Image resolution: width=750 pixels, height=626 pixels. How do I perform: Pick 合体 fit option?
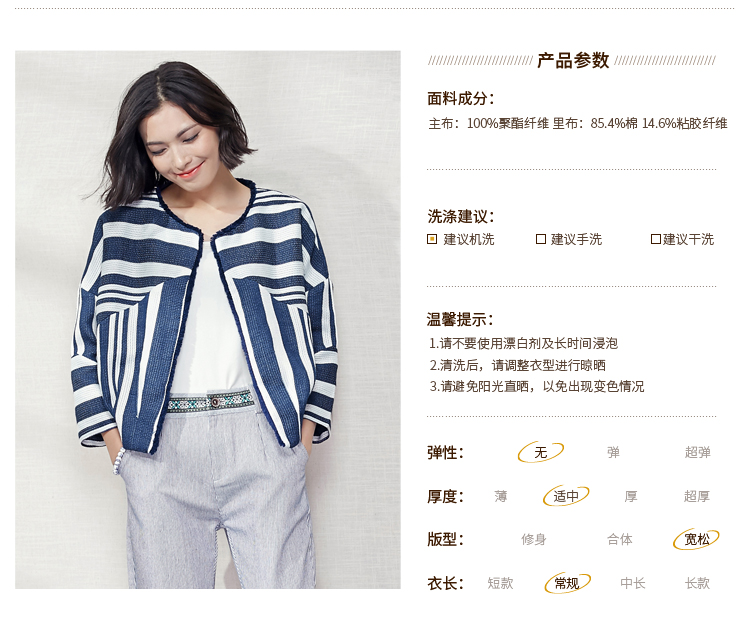pyautogui.click(x=620, y=539)
